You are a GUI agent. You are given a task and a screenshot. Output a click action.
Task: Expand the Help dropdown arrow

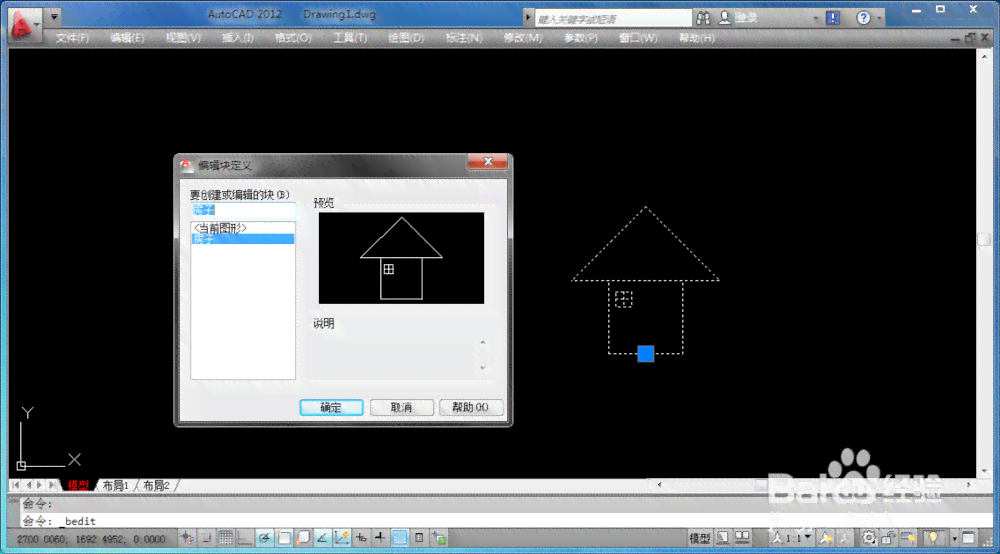(x=879, y=18)
